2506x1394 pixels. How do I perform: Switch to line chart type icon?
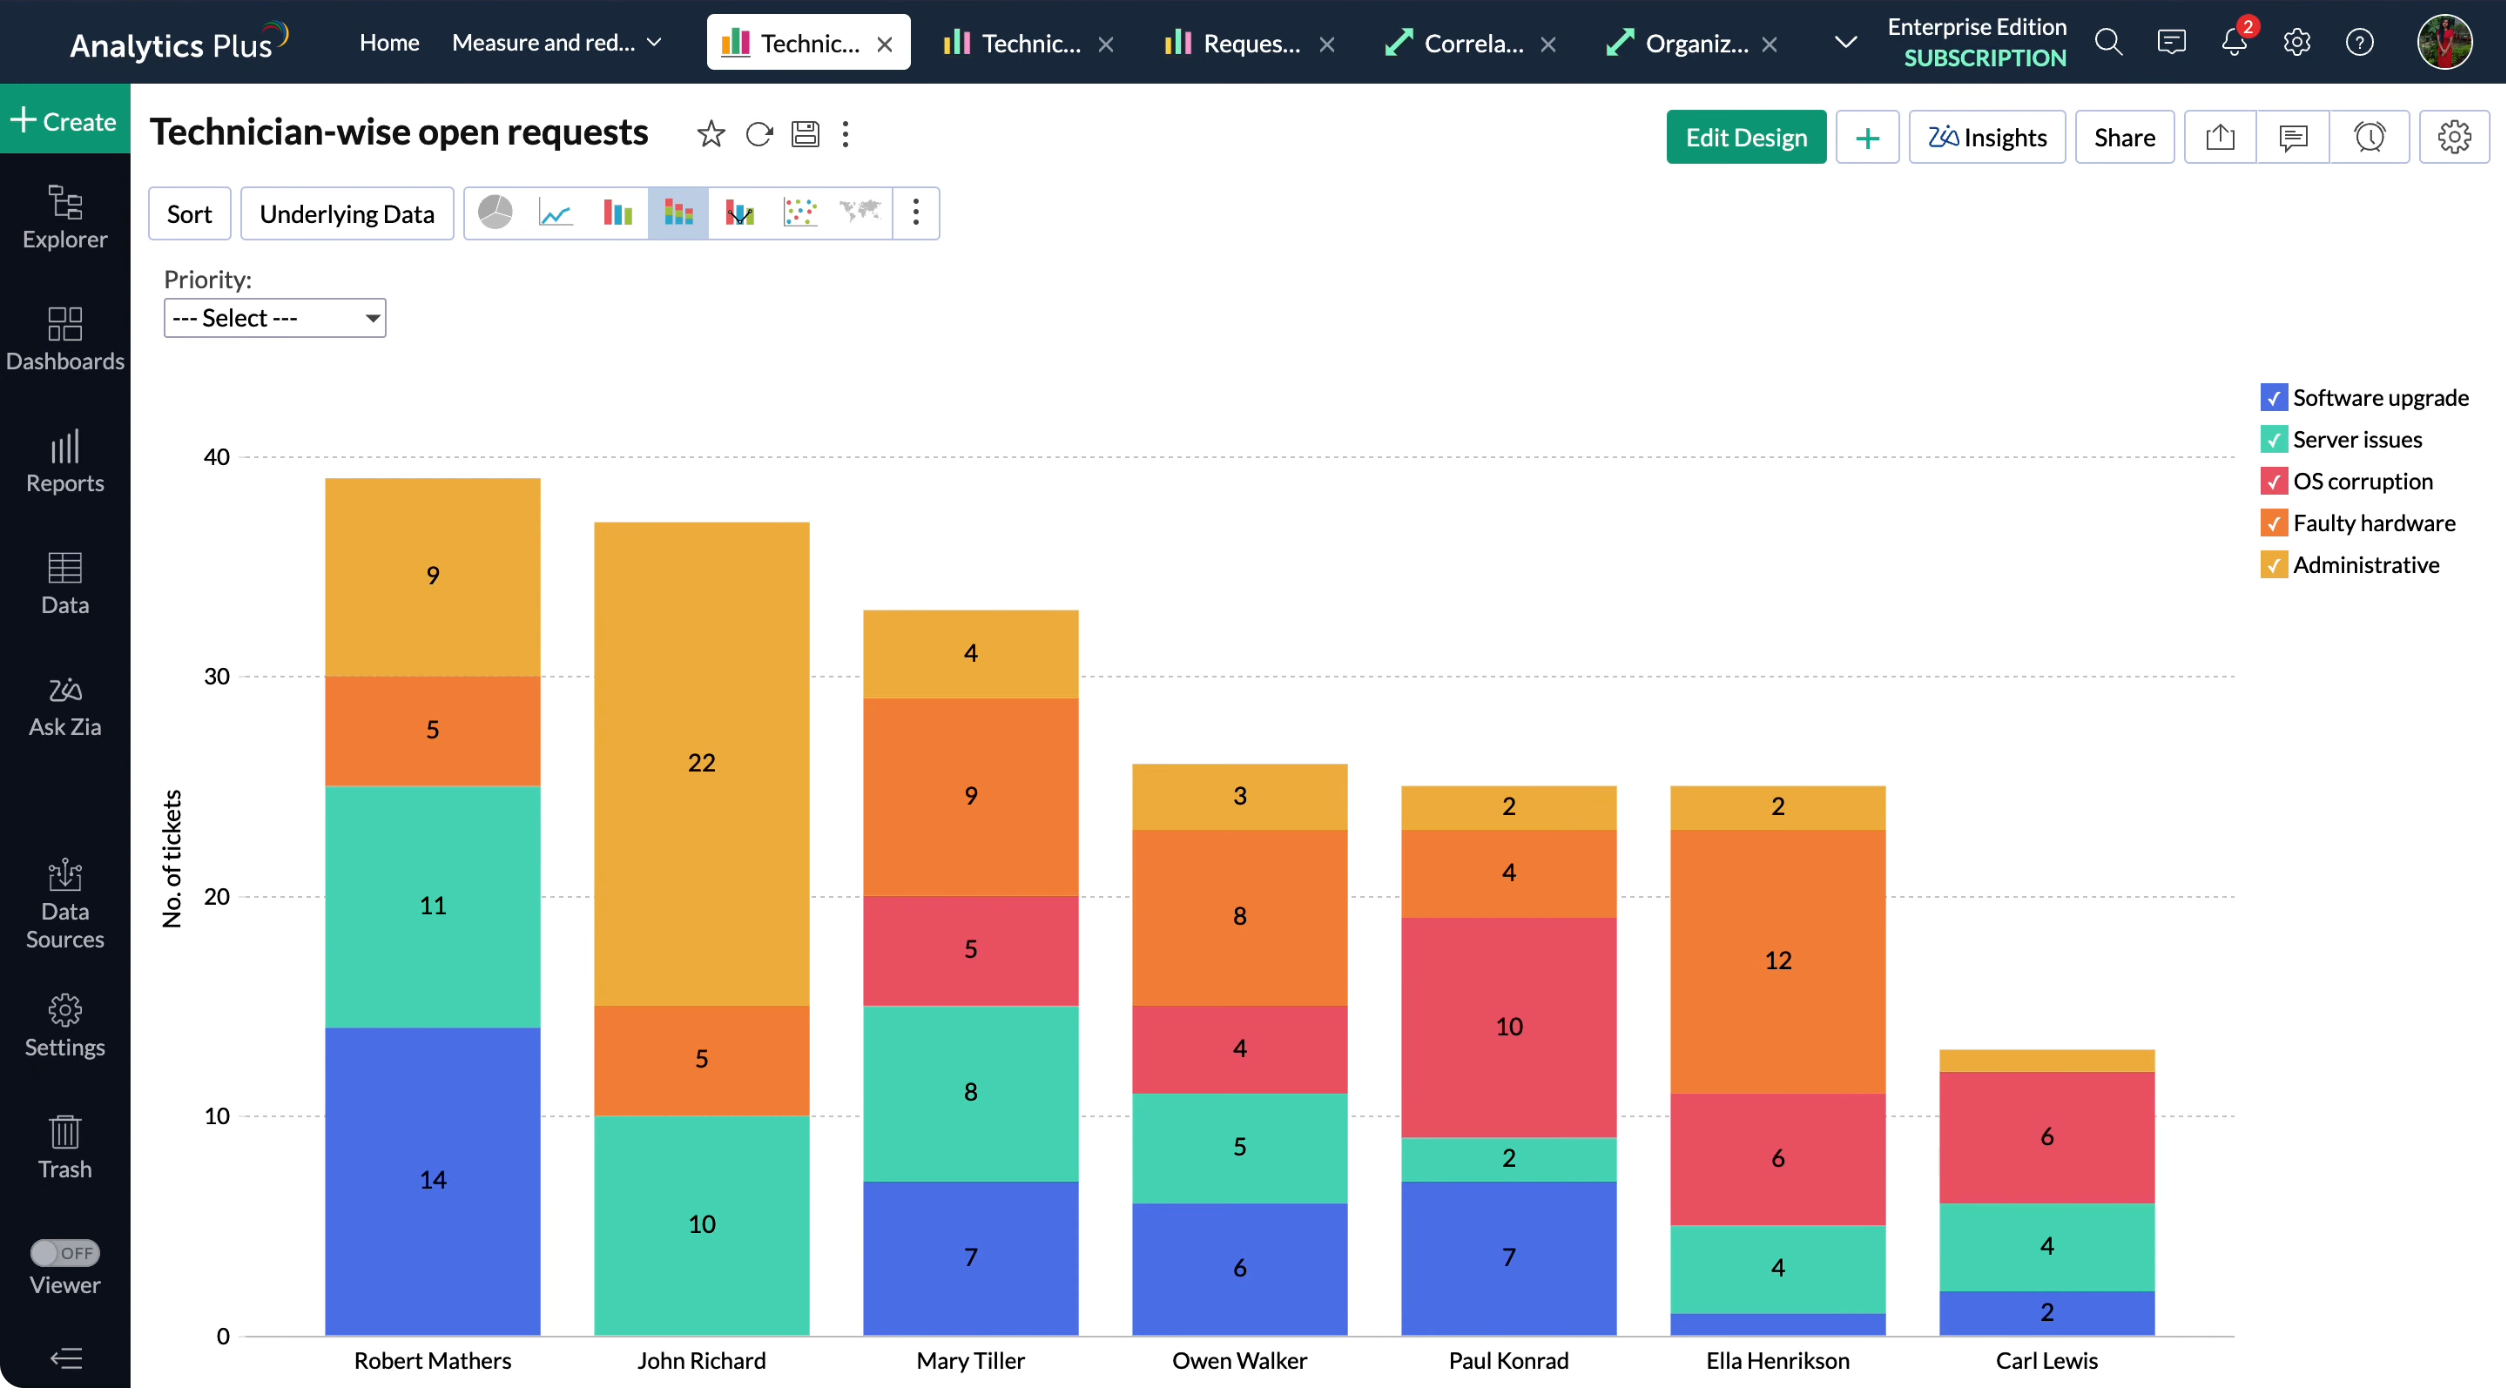[556, 213]
